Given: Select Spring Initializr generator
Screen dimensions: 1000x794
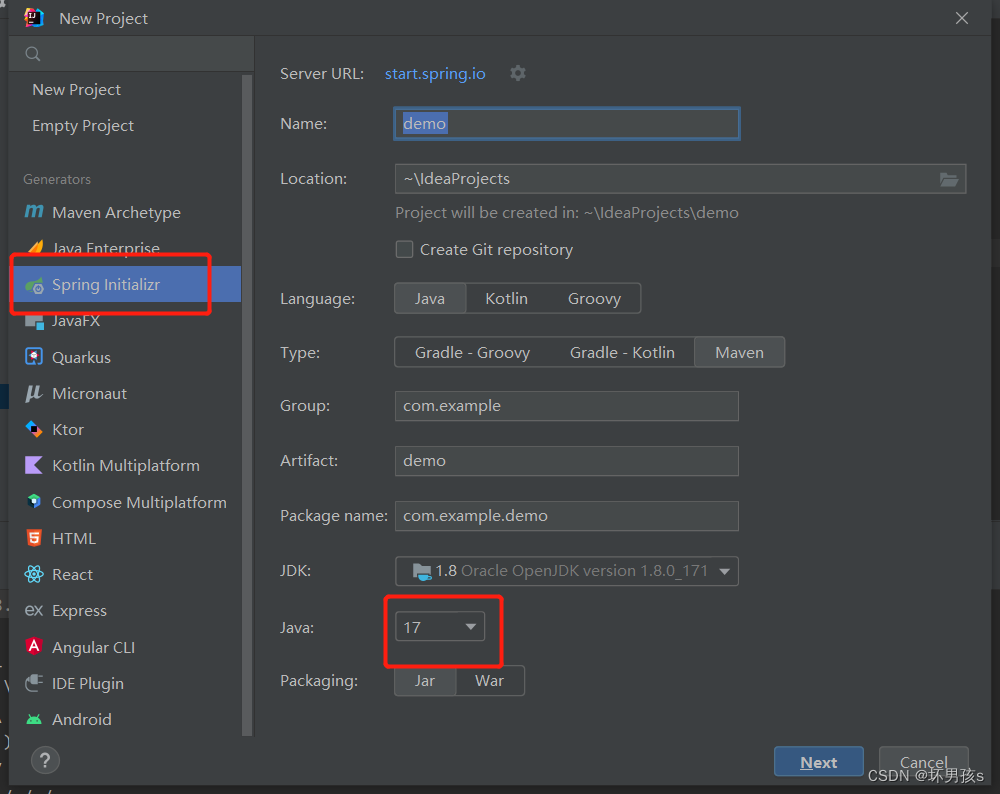Looking at the screenshot, I should [125, 284].
